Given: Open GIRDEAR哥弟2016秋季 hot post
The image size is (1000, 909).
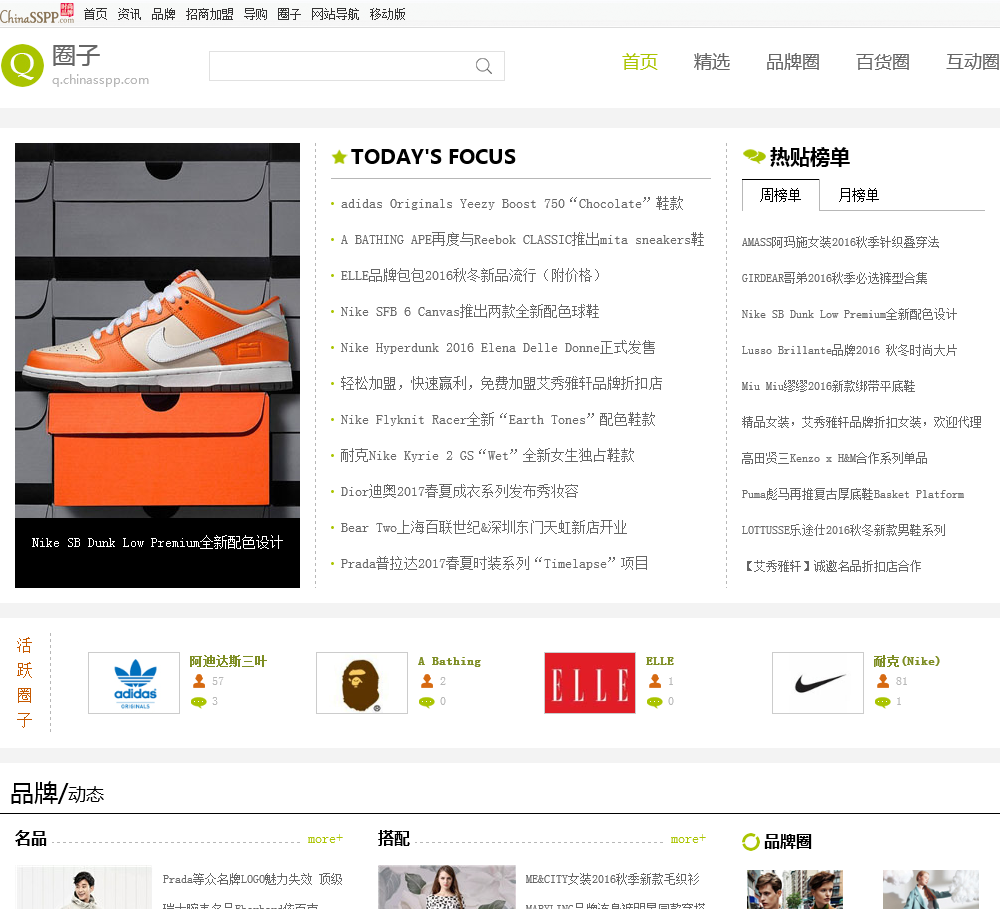Looking at the screenshot, I should pos(834,278).
